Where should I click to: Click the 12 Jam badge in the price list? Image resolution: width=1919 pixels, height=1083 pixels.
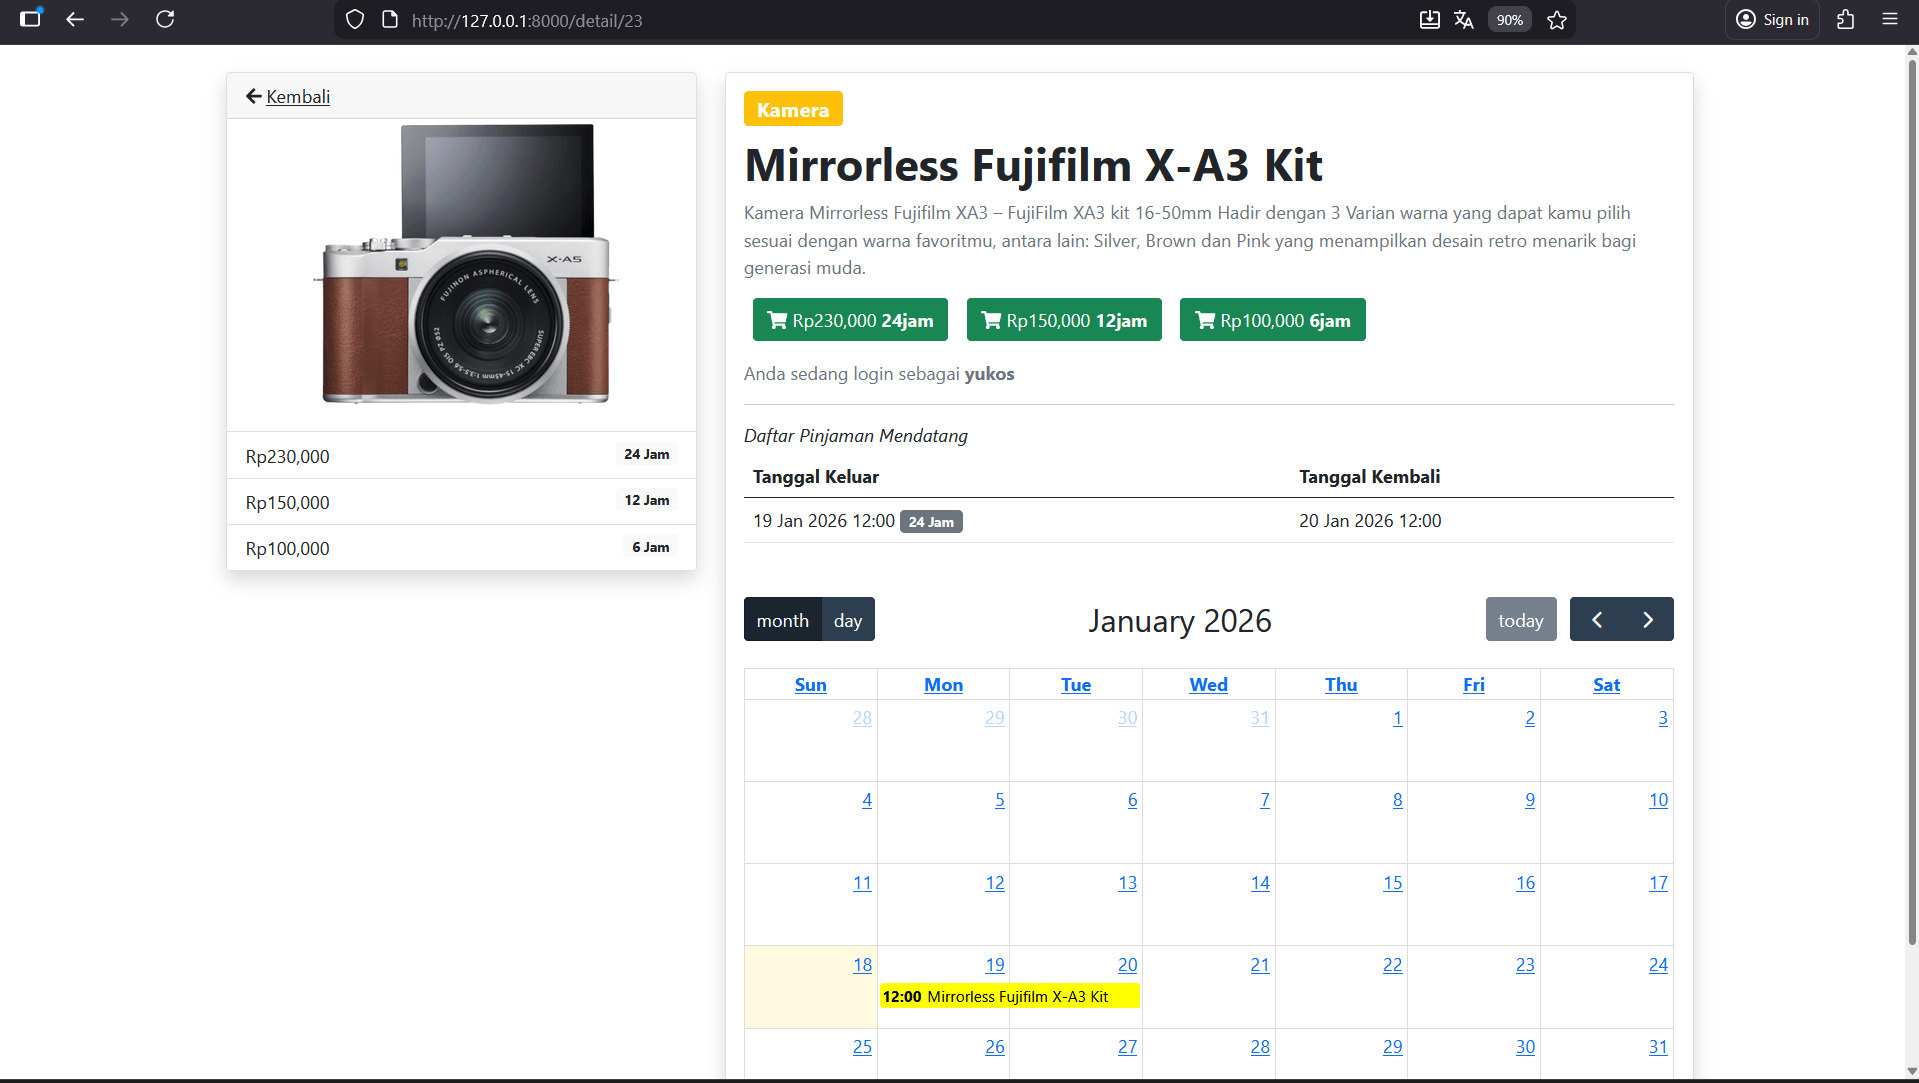647,500
